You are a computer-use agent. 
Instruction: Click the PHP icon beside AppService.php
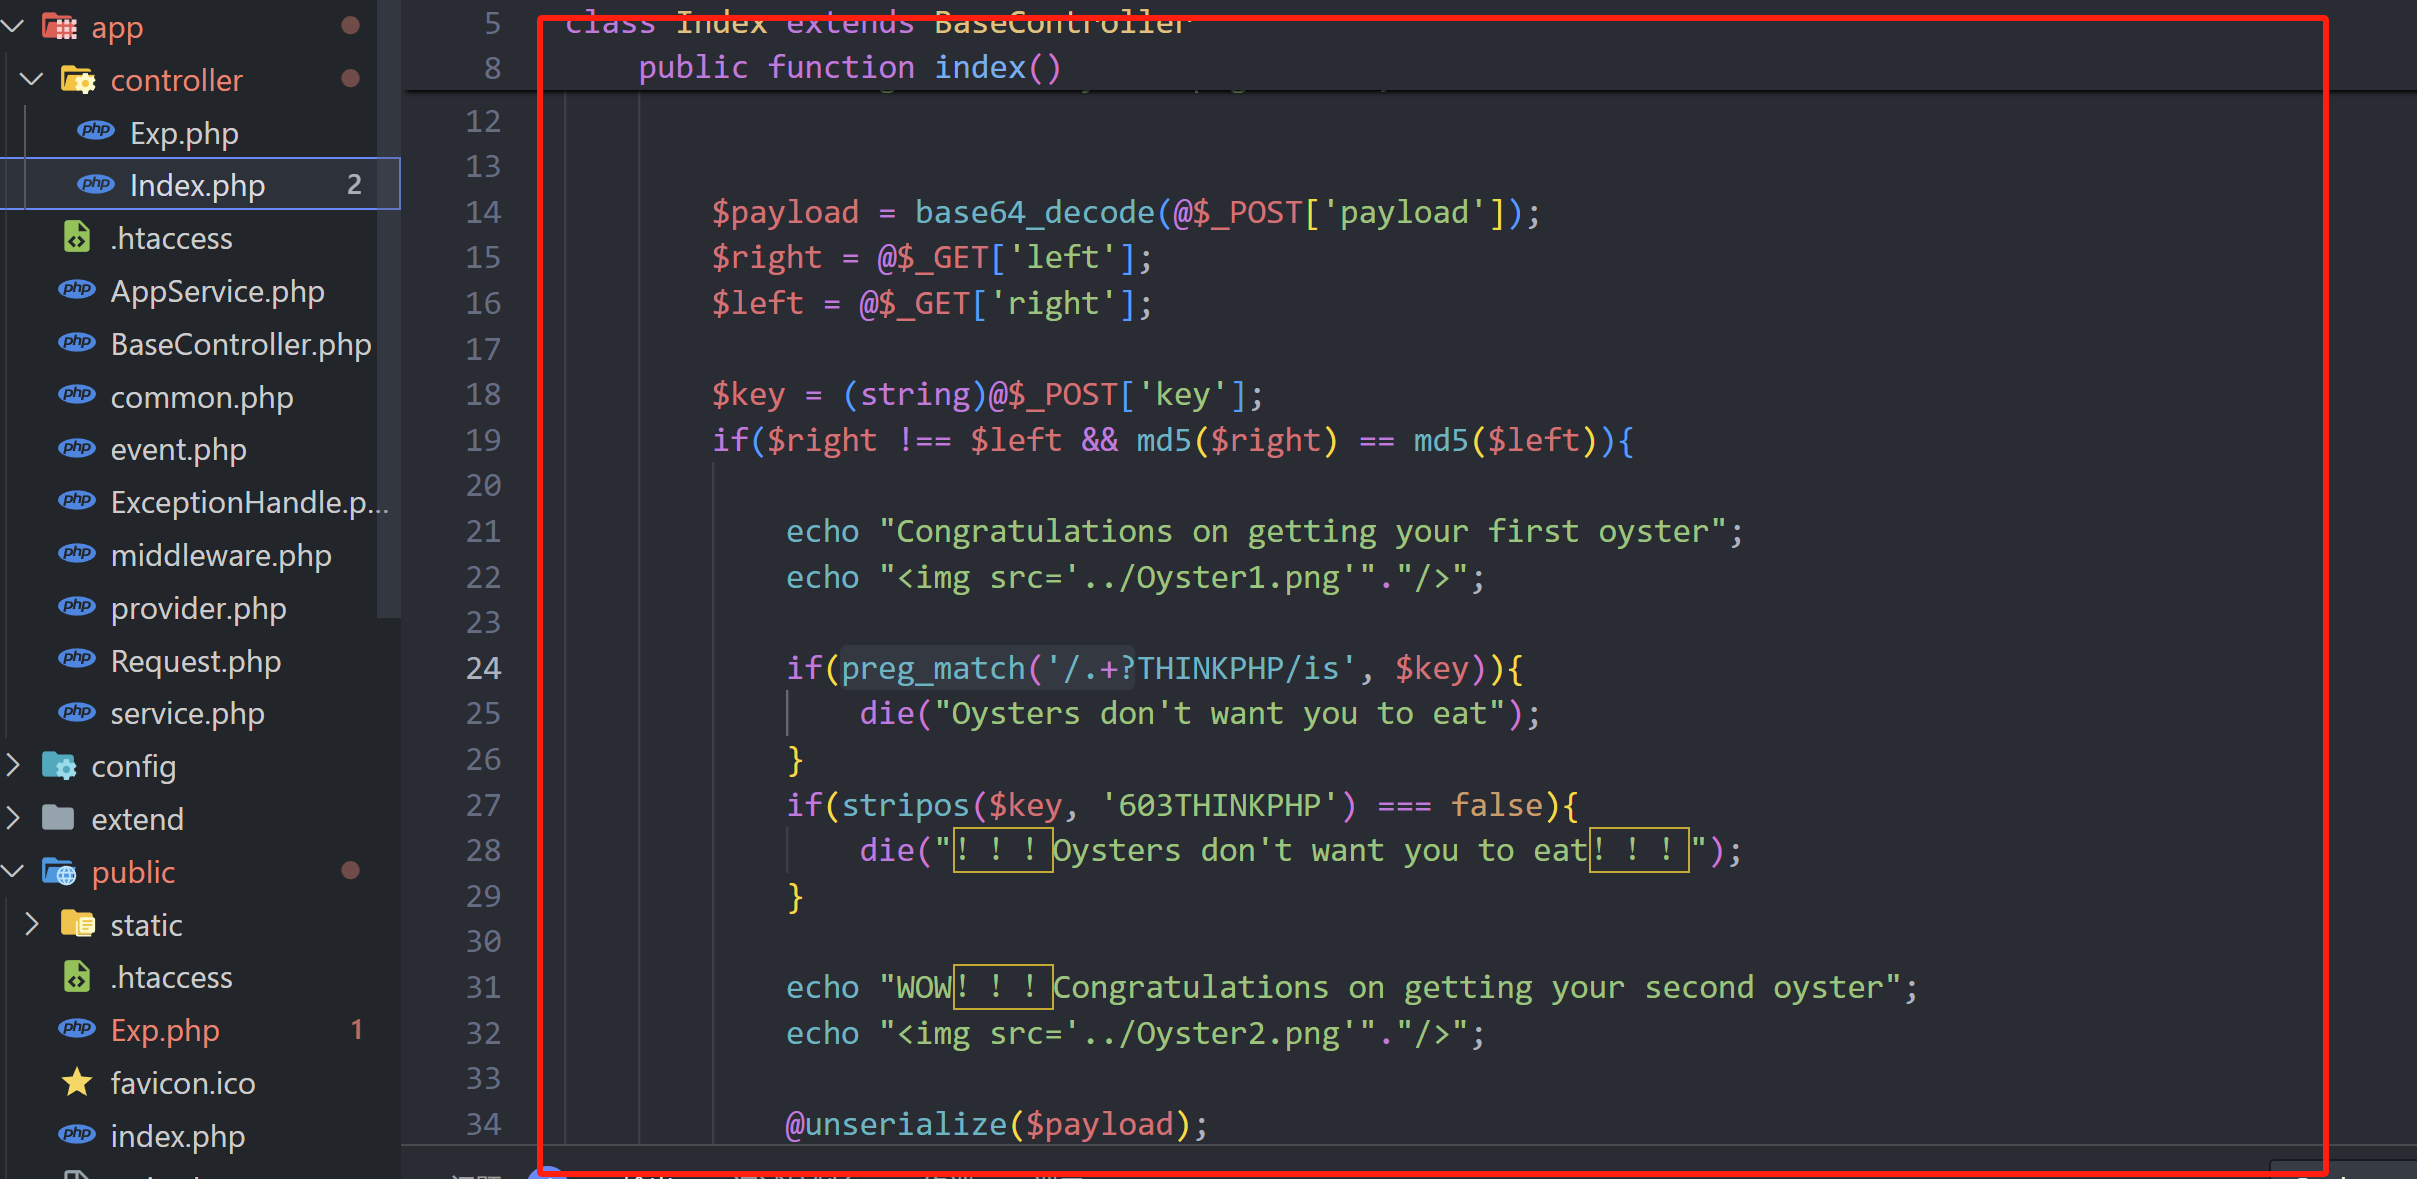point(77,290)
